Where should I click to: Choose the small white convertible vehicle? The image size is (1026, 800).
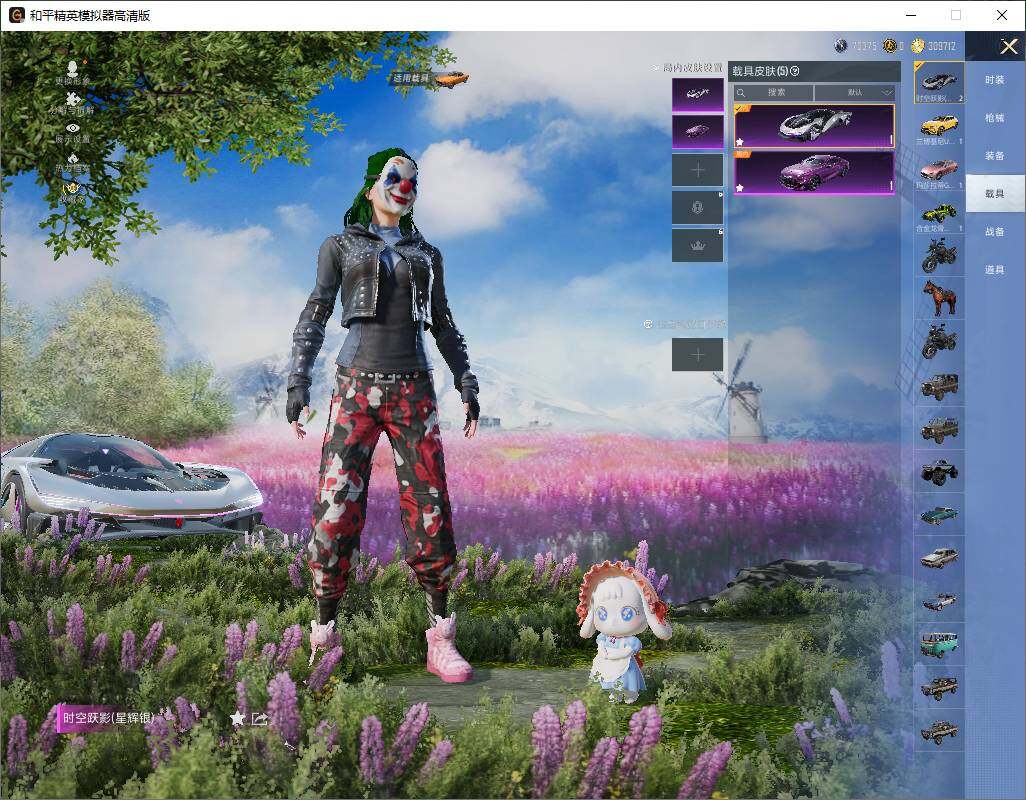click(x=939, y=601)
